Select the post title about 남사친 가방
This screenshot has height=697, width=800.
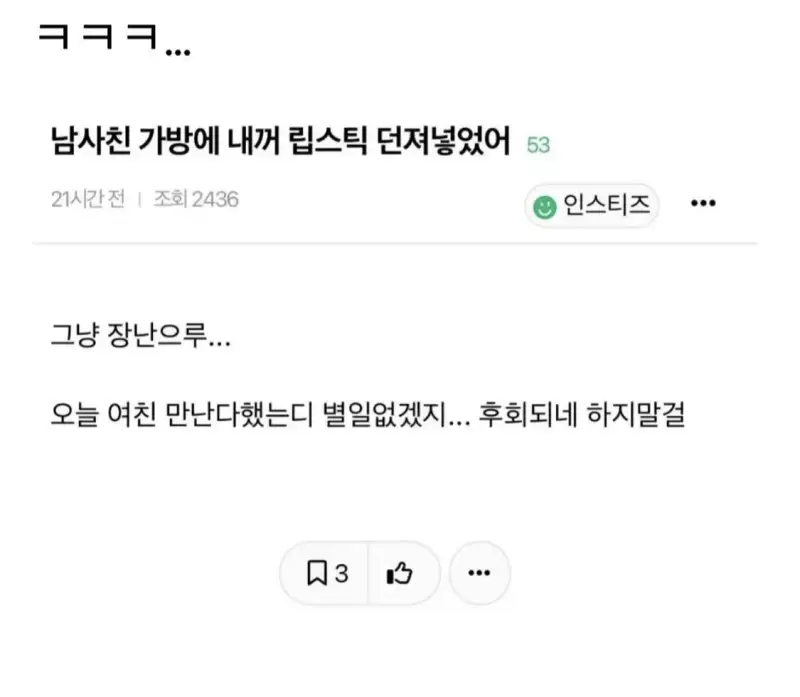pos(281,140)
